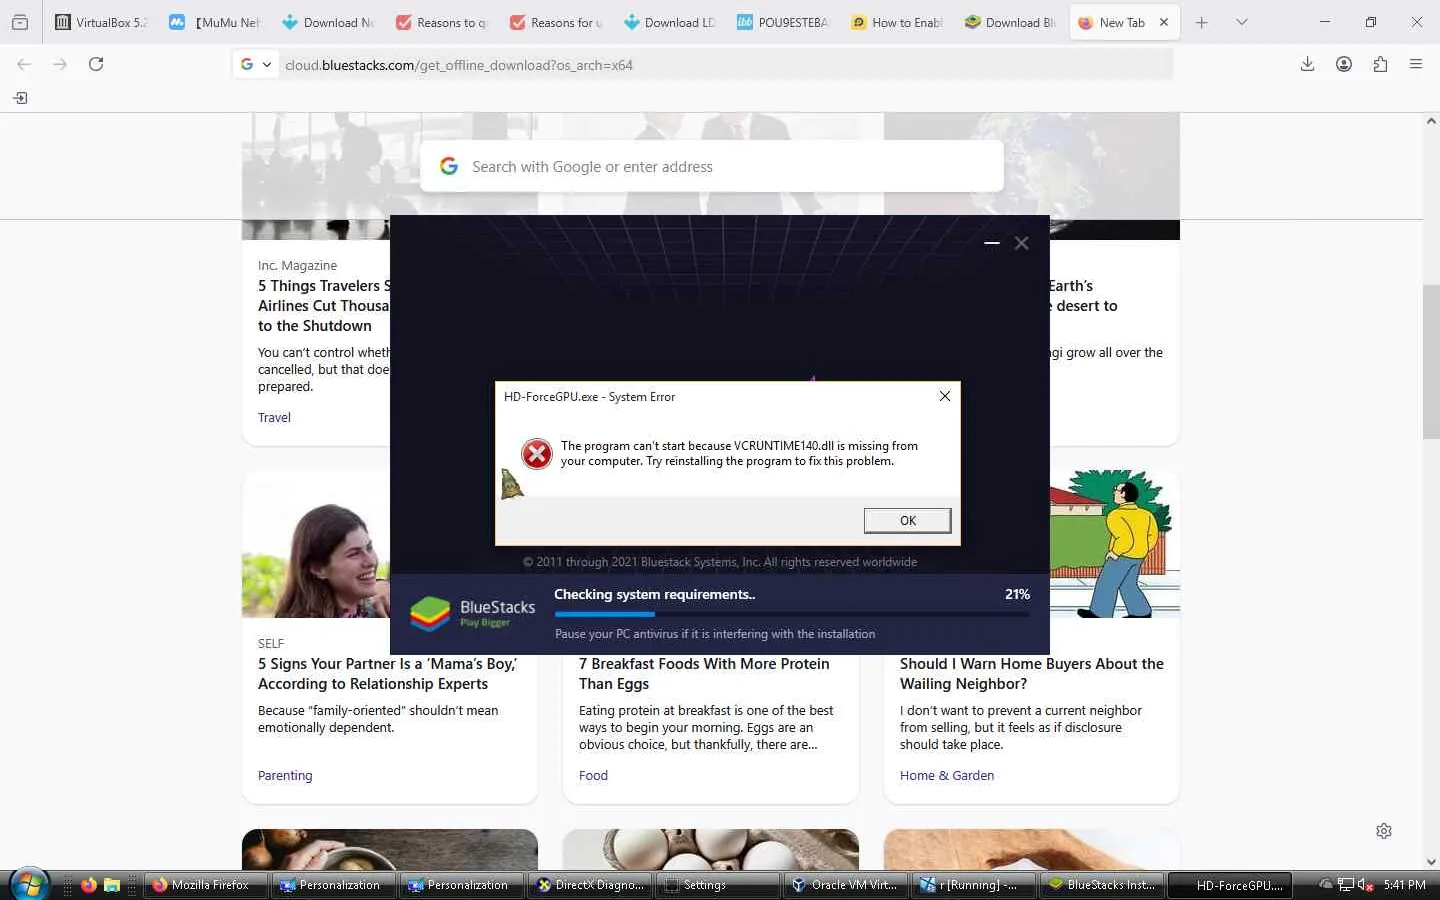Screen dimensions: 1440x900
Task: Click the 'Inc. Magazine' source label
Action: coord(297,266)
